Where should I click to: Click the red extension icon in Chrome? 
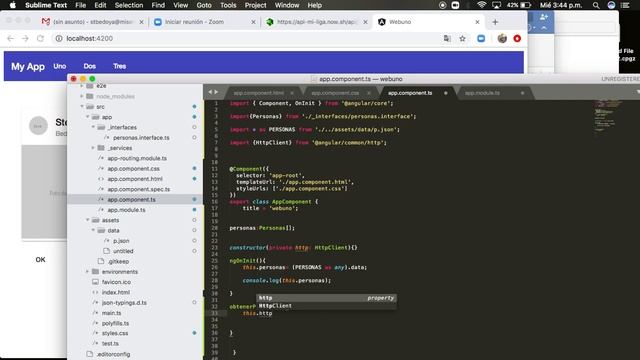click(517, 38)
